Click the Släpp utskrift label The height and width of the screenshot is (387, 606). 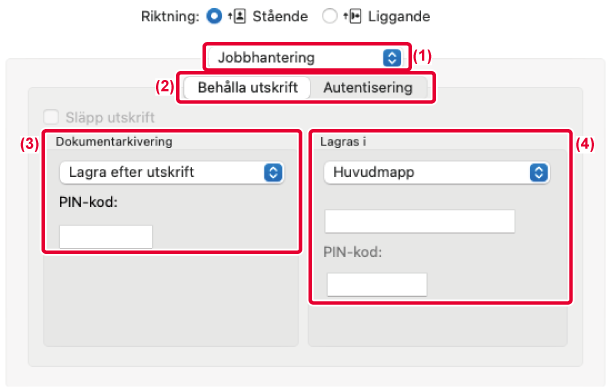coord(110,117)
